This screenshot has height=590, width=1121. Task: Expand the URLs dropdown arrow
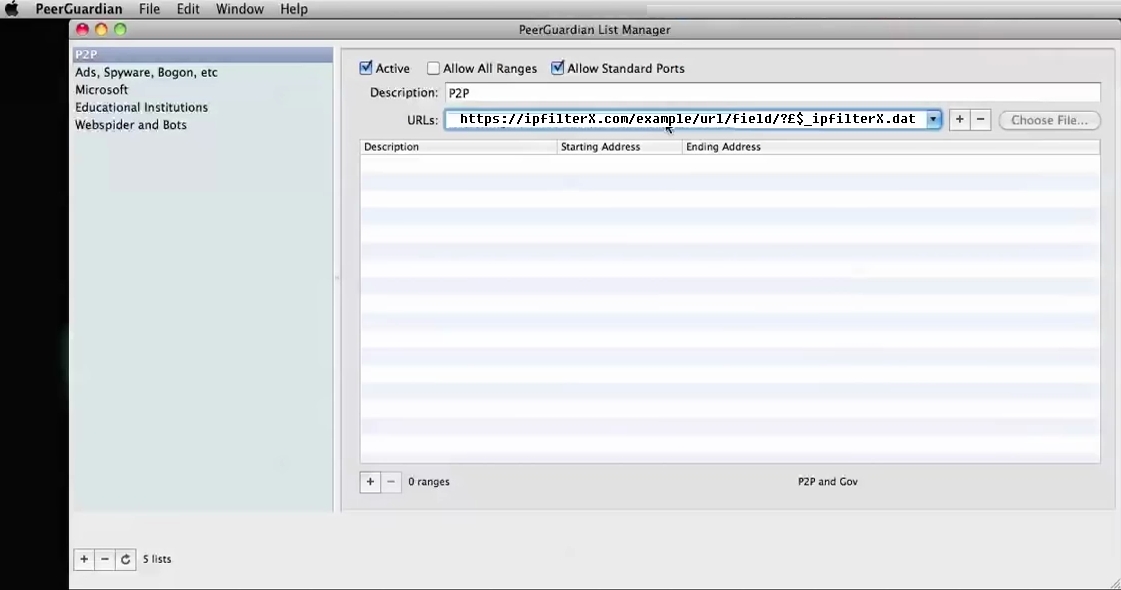(x=934, y=119)
